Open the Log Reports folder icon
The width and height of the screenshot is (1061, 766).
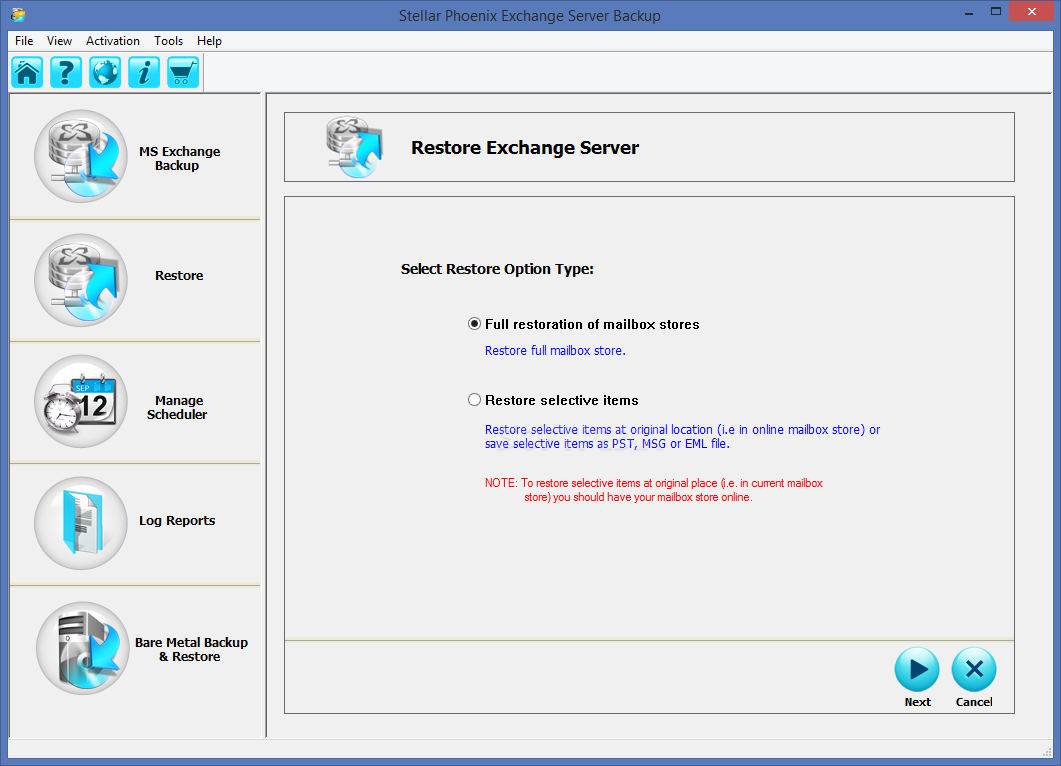[x=81, y=523]
